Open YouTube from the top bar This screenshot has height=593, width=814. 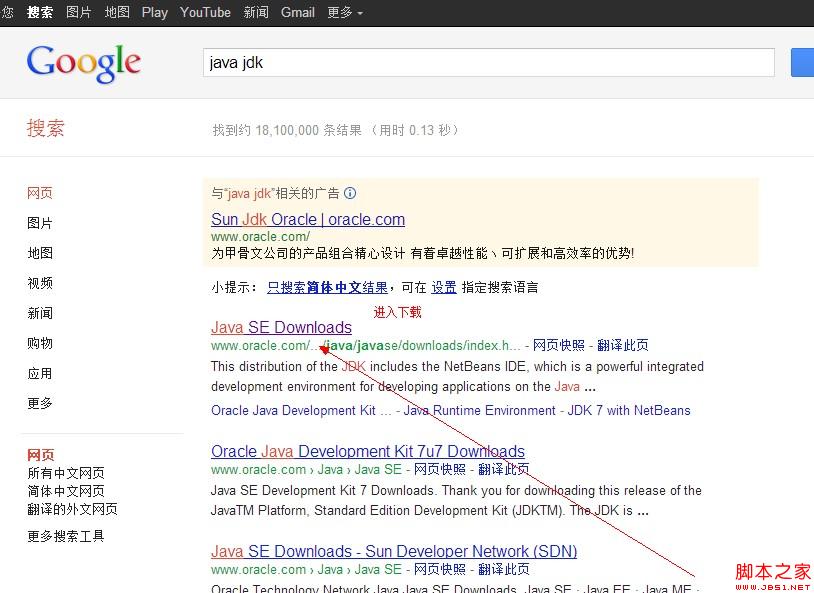(x=205, y=12)
